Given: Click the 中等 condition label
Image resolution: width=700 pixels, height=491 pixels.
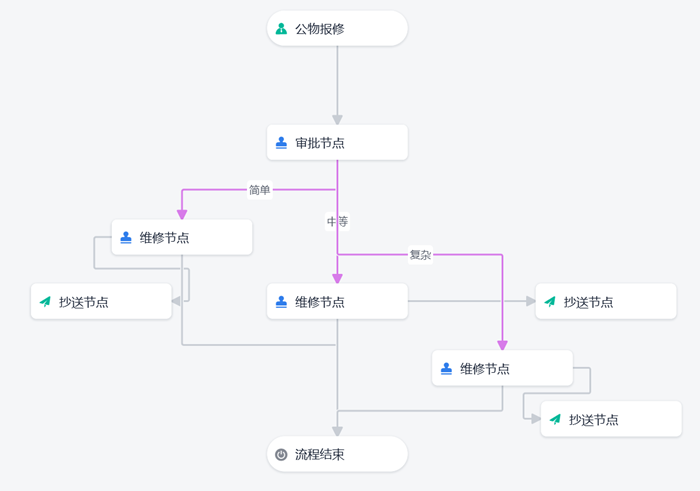Looking at the screenshot, I should click(x=337, y=221).
